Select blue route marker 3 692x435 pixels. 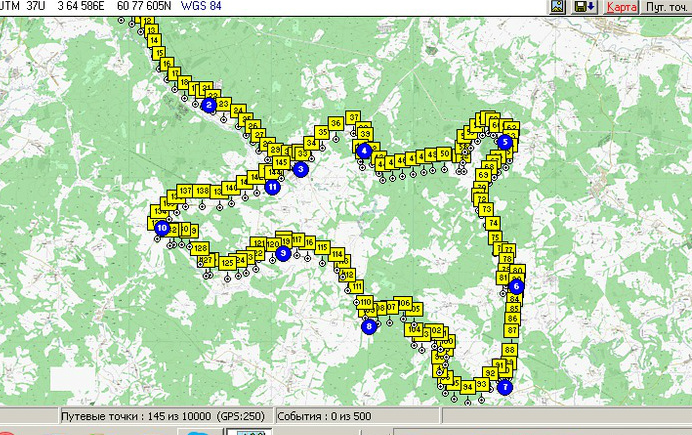[301, 169]
